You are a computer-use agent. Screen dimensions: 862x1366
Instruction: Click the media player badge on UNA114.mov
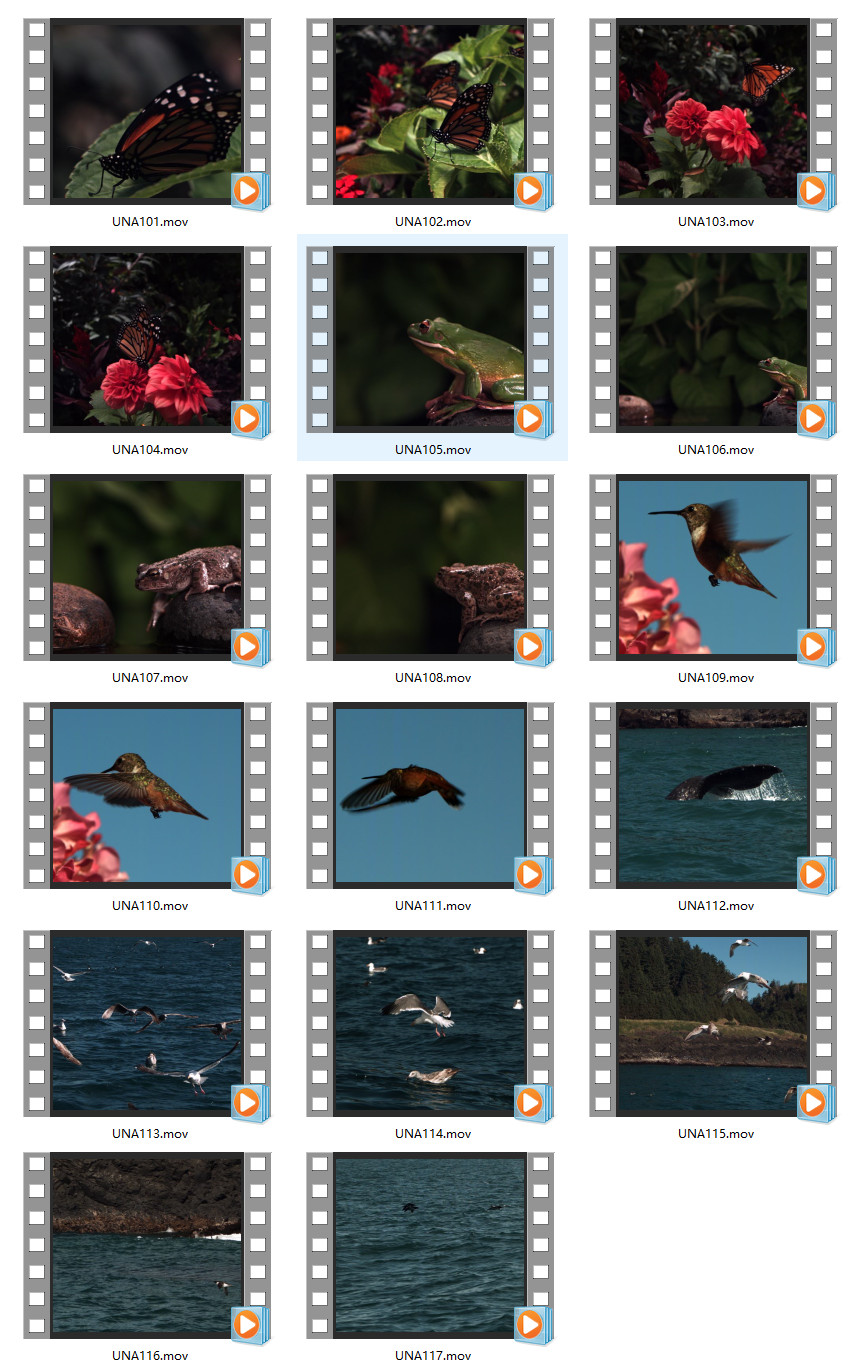(x=533, y=1103)
